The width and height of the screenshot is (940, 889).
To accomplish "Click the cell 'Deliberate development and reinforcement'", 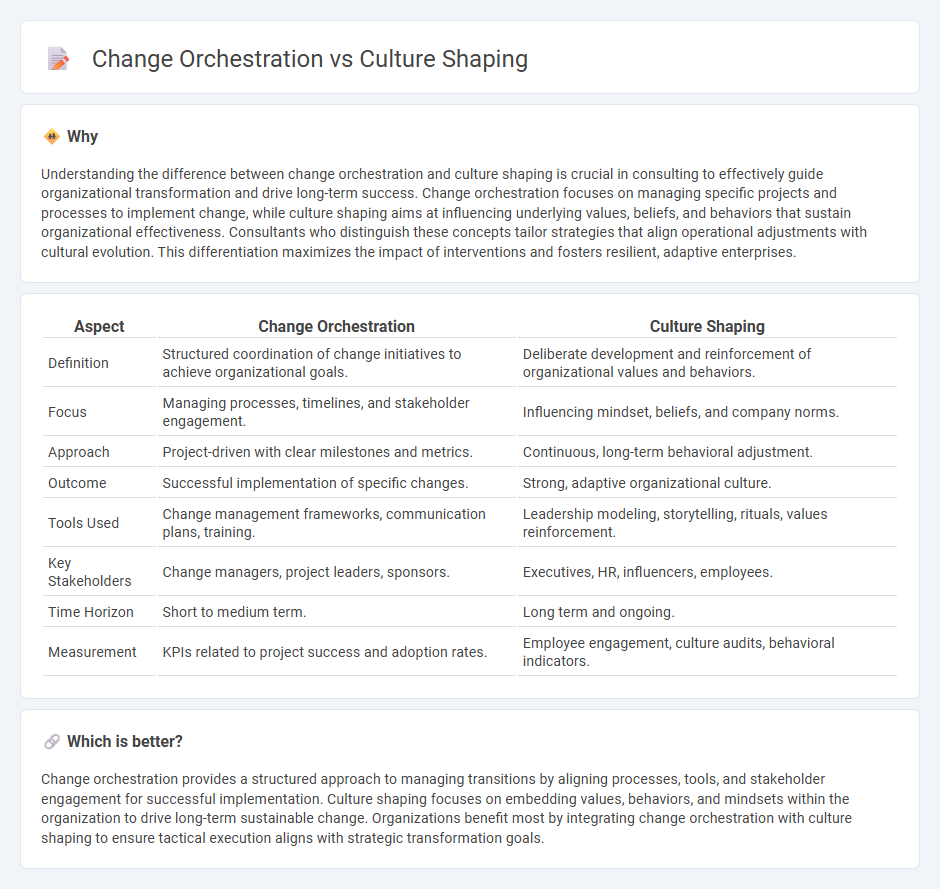I will [x=707, y=363].
